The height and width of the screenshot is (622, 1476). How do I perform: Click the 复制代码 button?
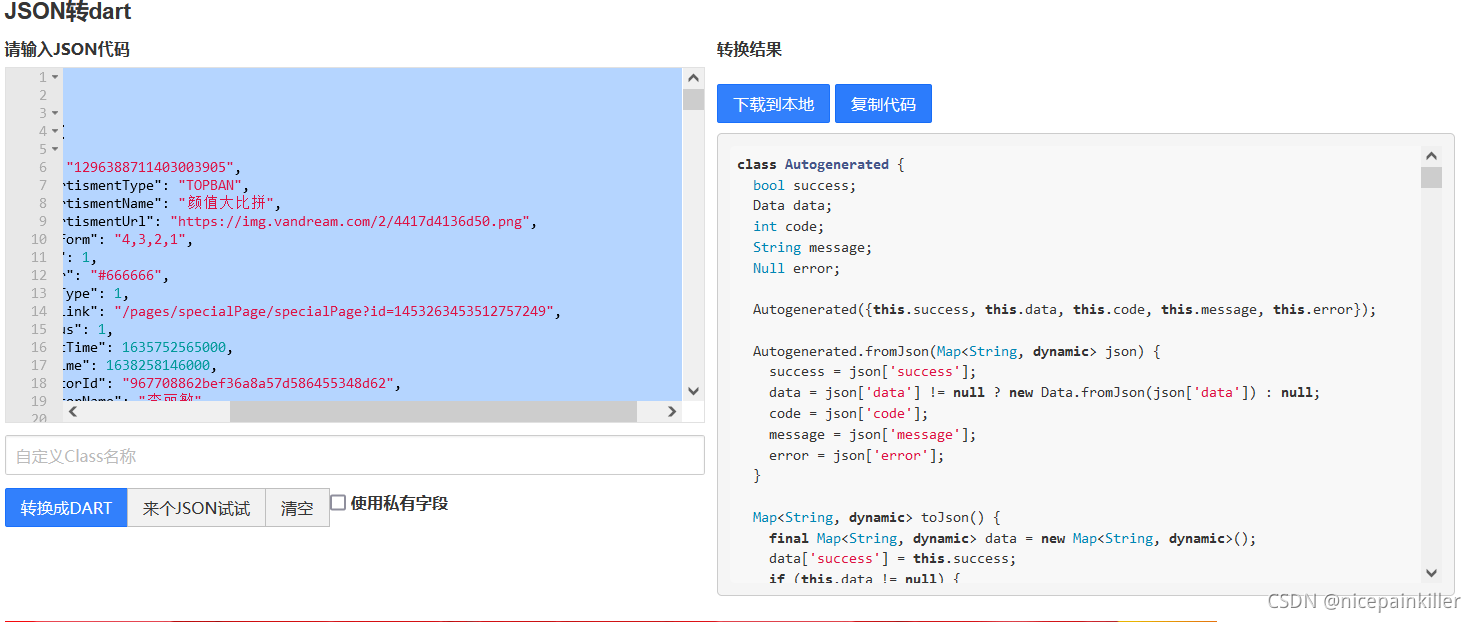tap(883, 103)
